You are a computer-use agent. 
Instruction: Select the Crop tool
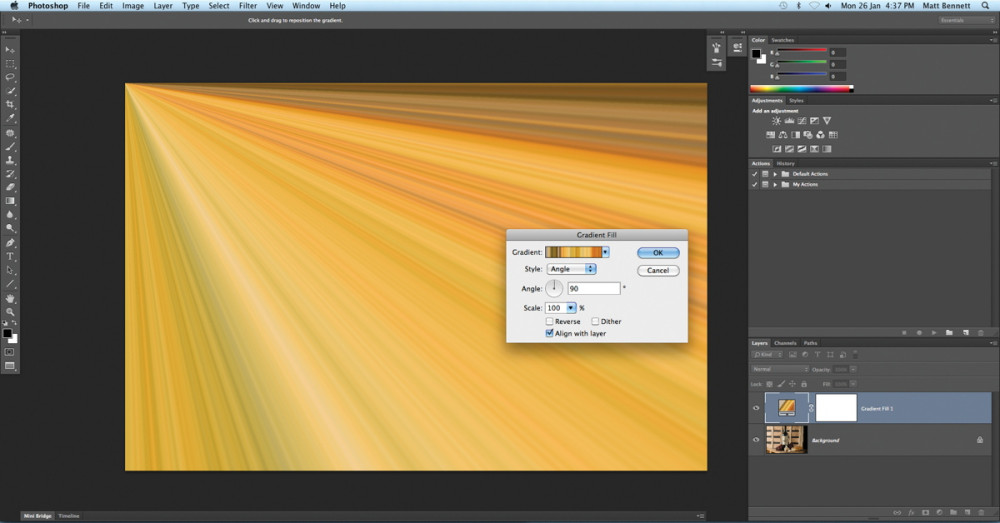tap(10, 105)
